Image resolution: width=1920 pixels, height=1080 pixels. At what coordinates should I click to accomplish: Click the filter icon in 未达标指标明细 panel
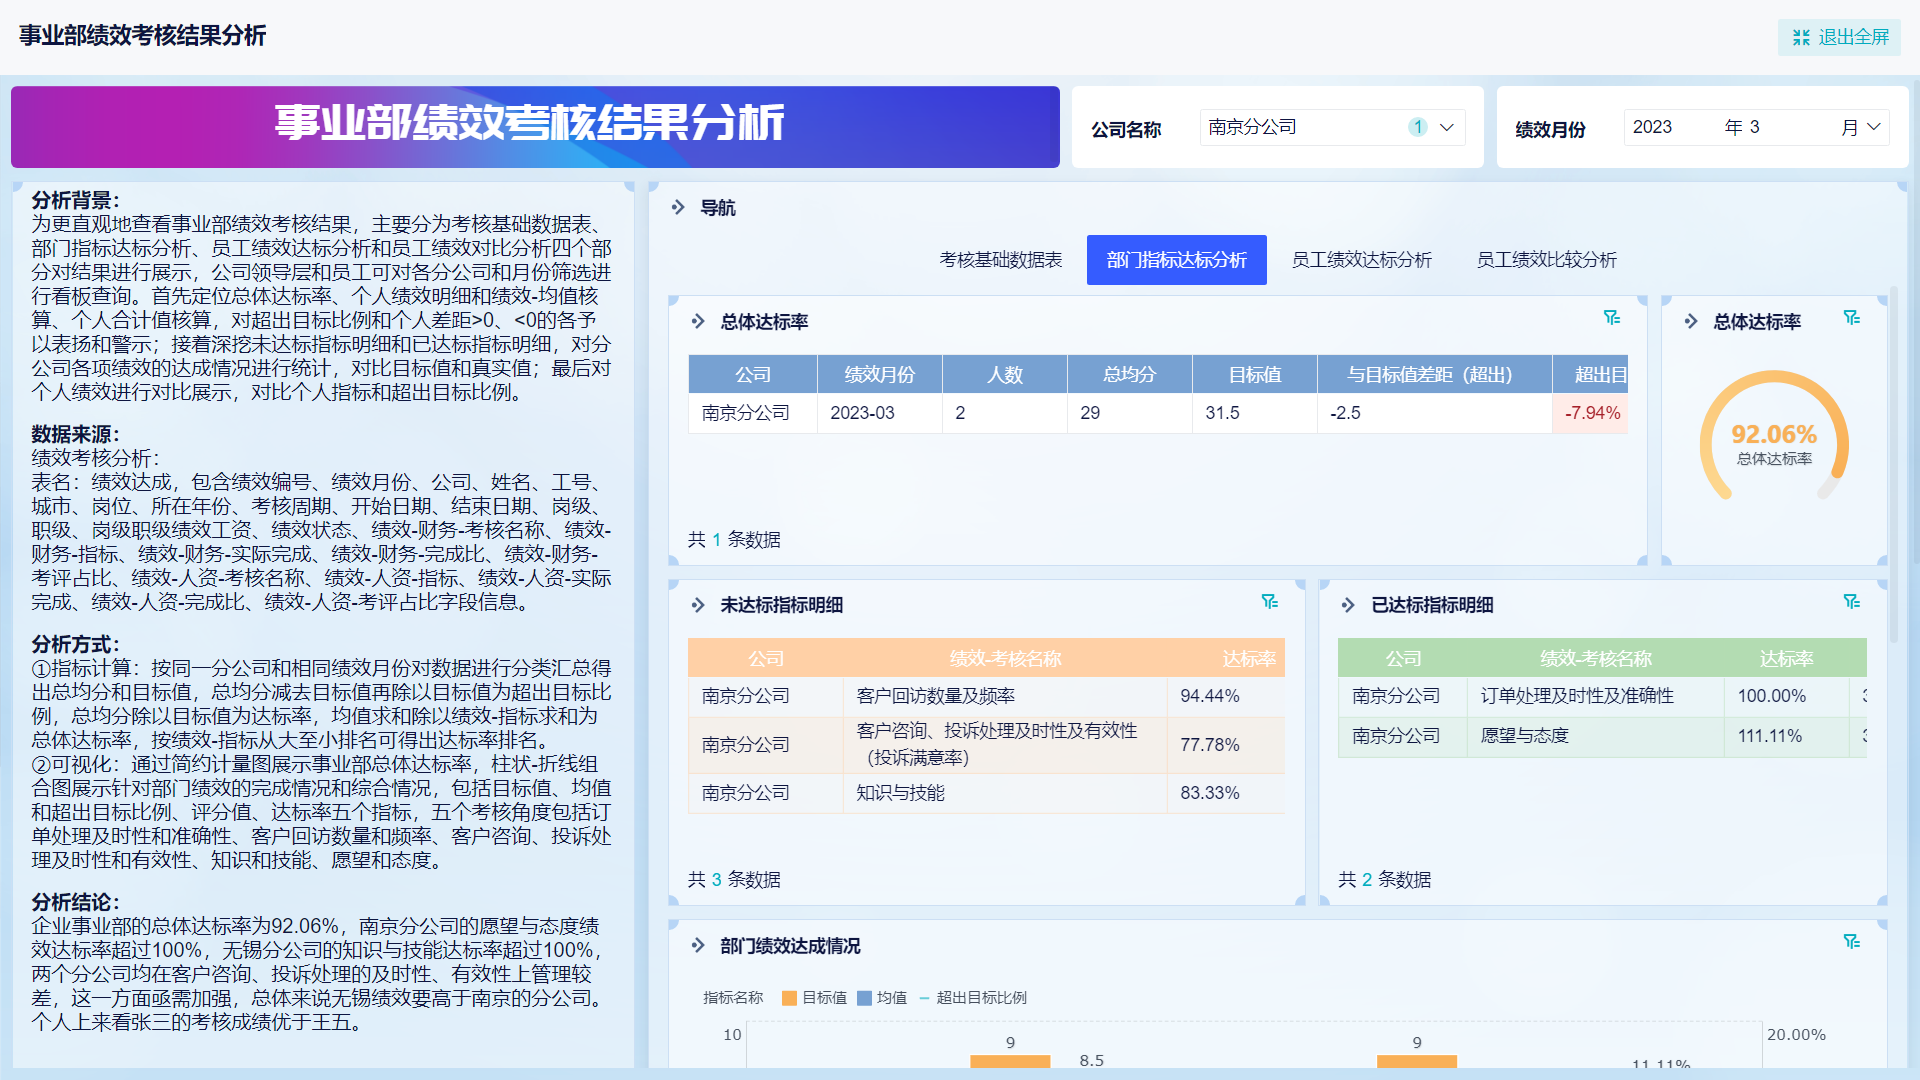point(1269,602)
